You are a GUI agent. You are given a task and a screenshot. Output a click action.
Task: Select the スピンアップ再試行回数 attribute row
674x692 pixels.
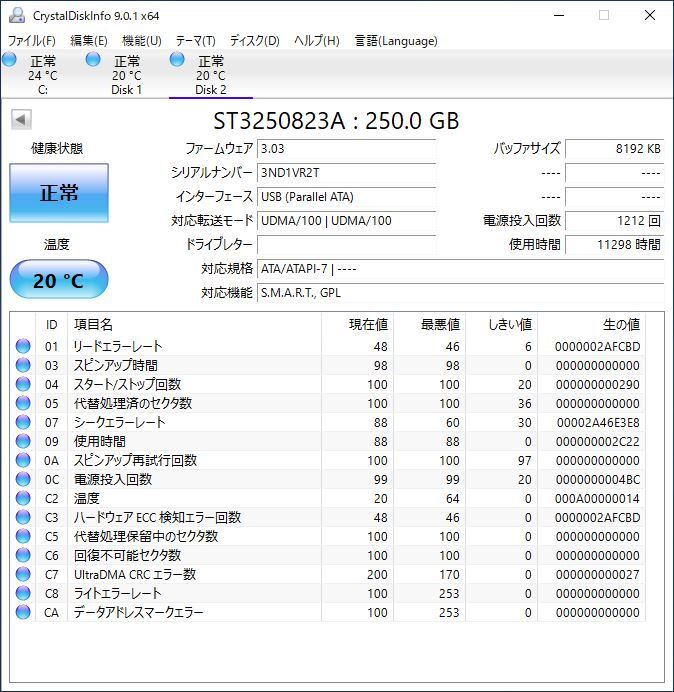(x=329, y=460)
